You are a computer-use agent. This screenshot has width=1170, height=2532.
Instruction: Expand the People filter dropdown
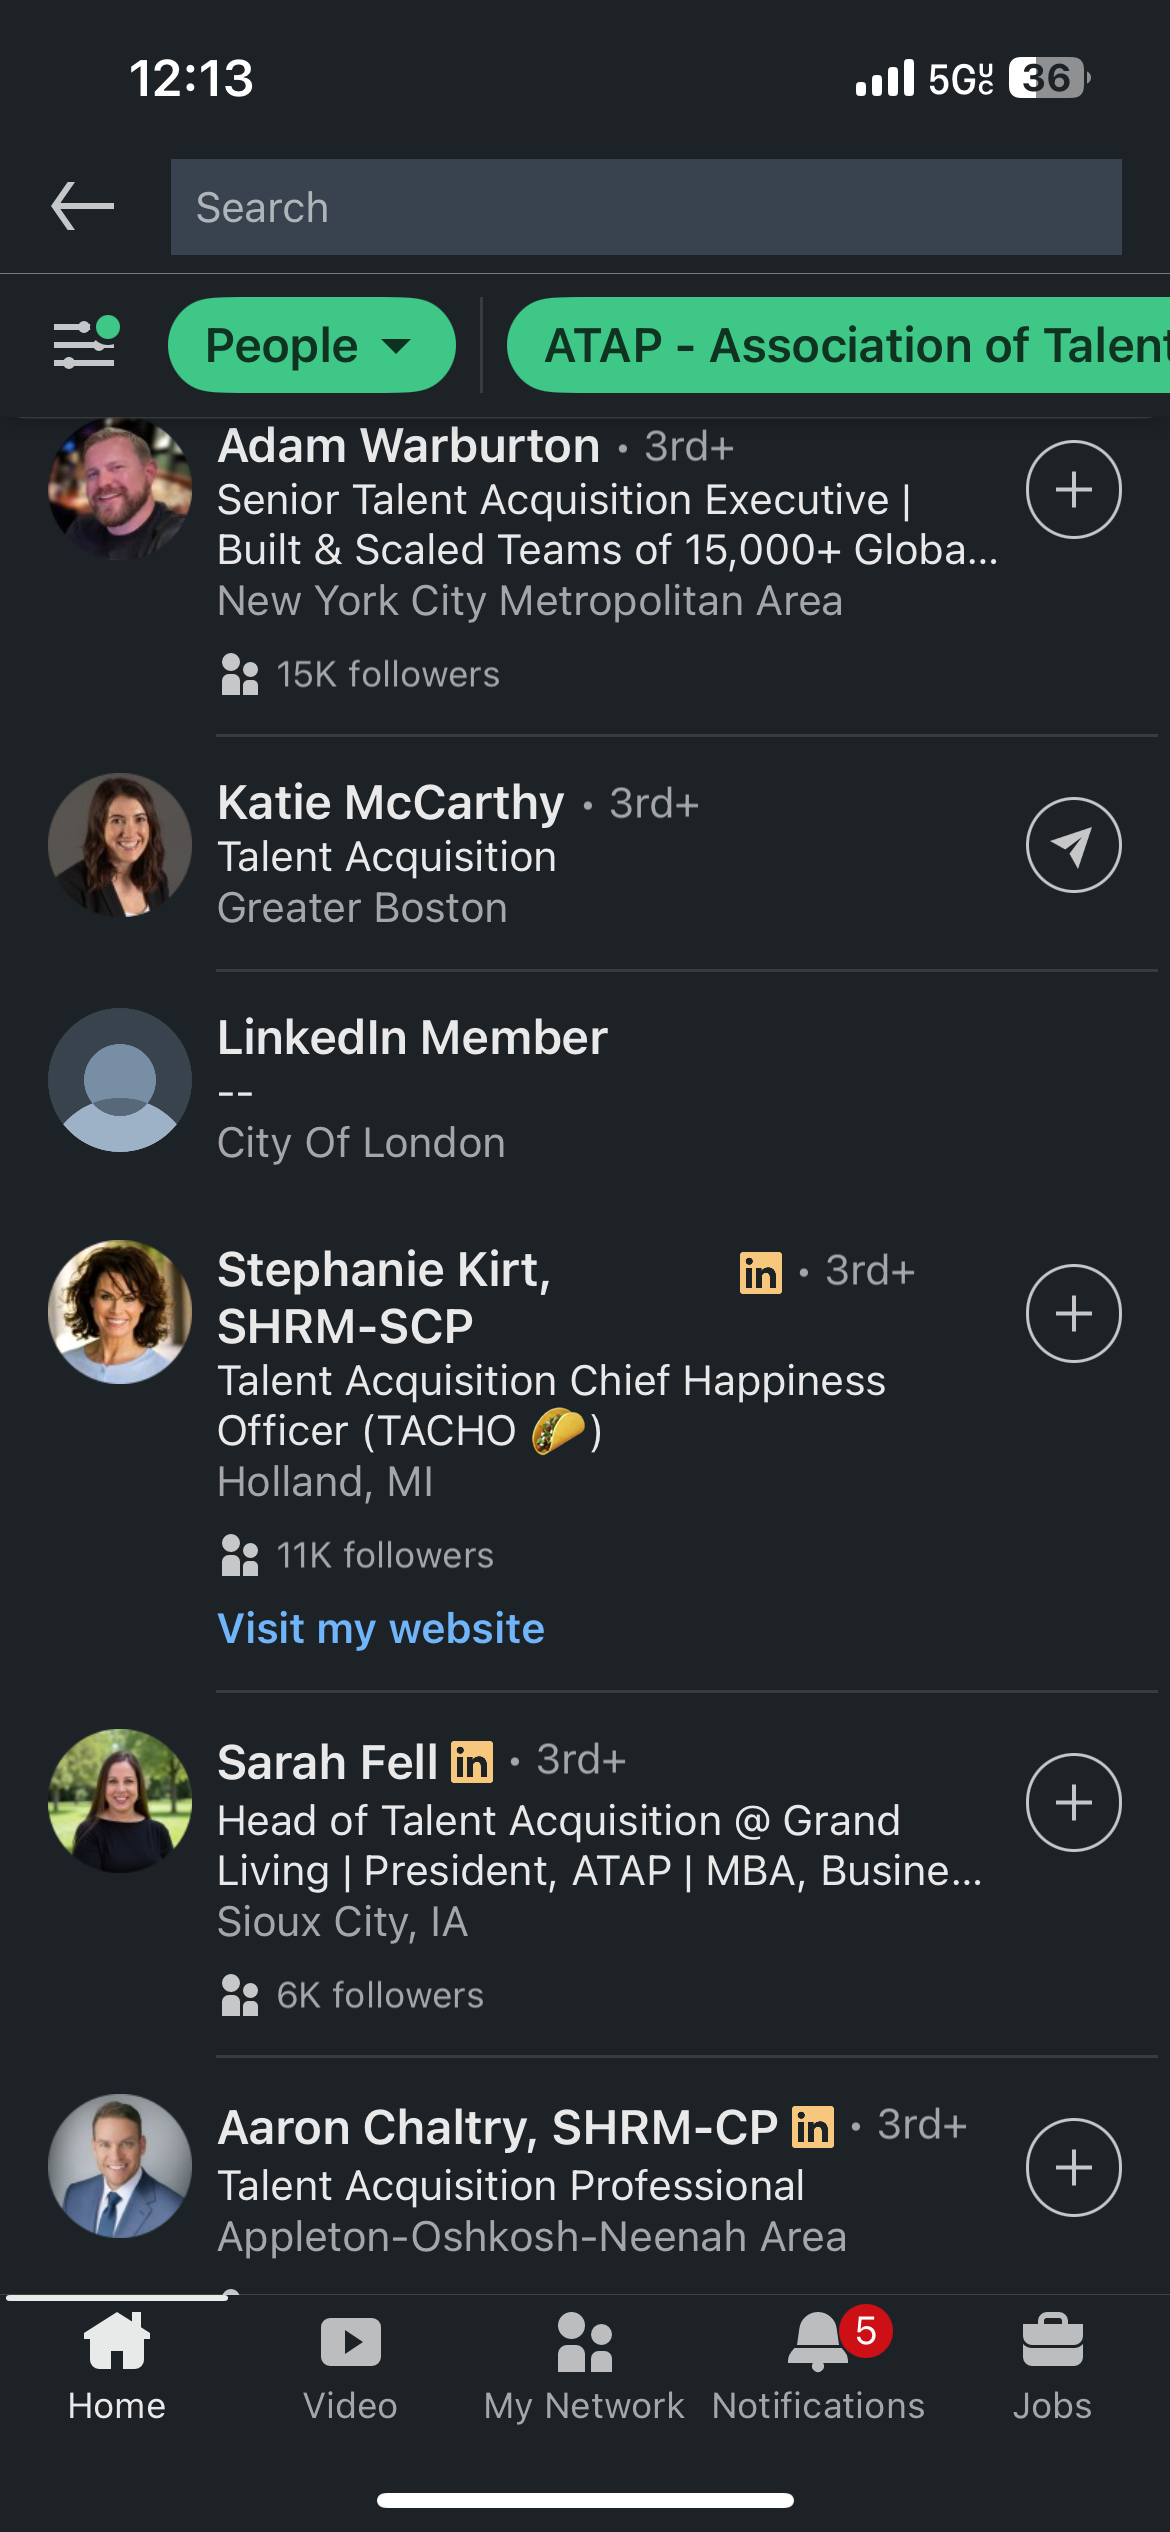click(x=311, y=345)
